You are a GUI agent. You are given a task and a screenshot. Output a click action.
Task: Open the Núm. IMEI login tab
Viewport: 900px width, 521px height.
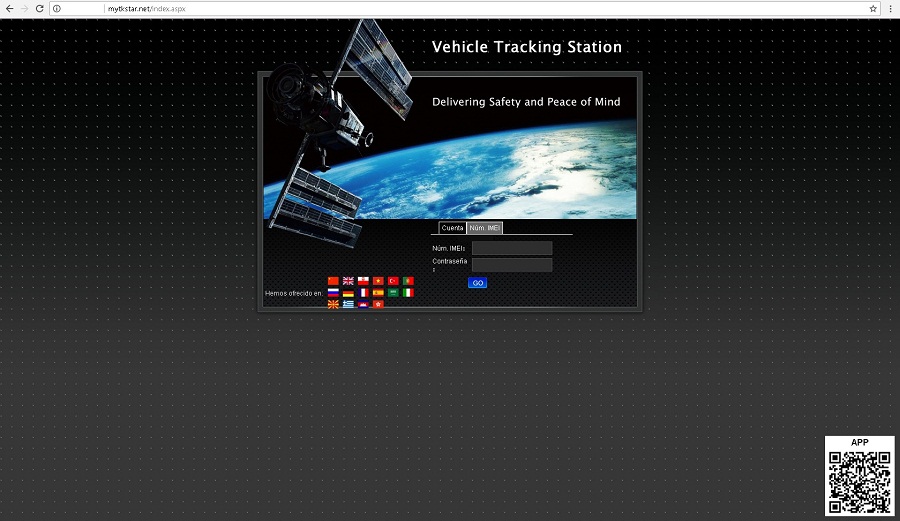(485, 228)
